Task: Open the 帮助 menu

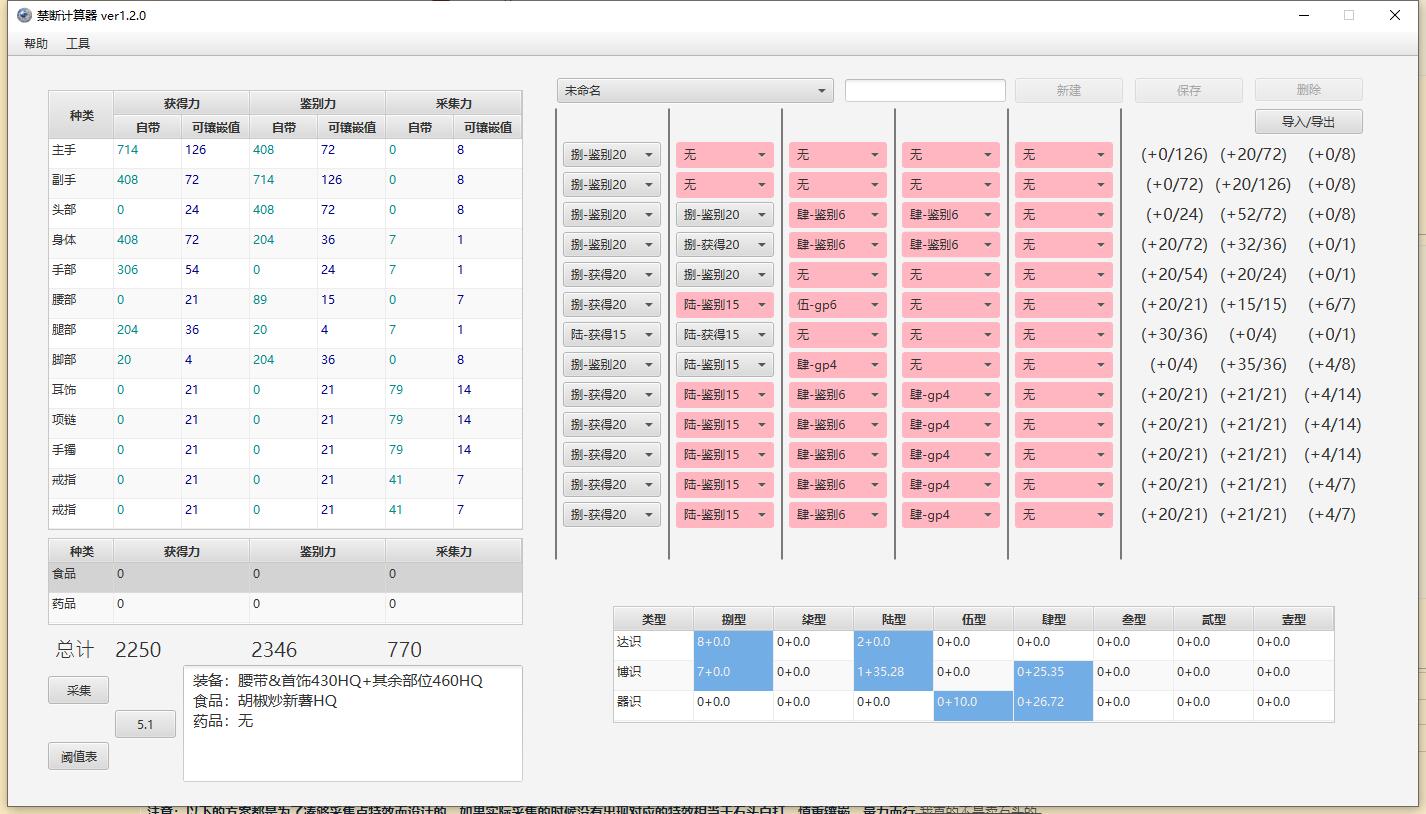Action: [34, 43]
